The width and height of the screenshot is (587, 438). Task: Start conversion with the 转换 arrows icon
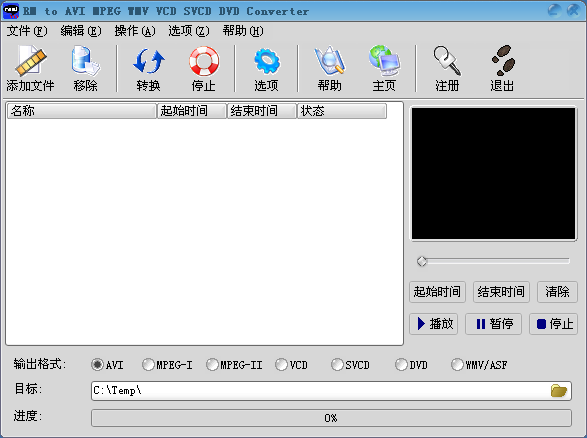pyautogui.click(x=149, y=61)
